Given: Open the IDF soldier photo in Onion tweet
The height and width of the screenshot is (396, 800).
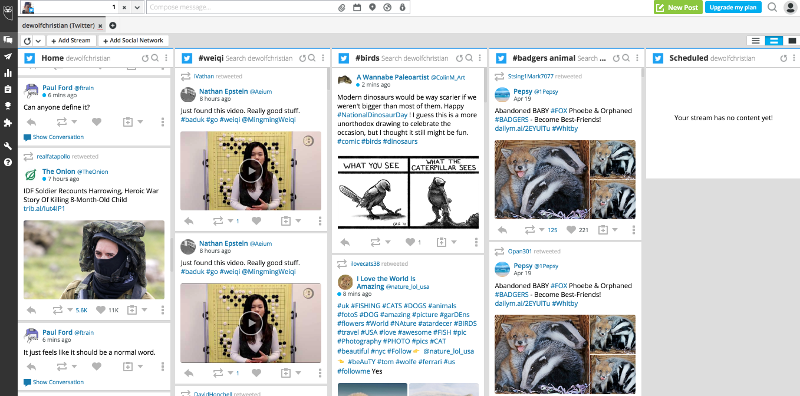Looking at the screenshot, I should [x=94, y=259].
